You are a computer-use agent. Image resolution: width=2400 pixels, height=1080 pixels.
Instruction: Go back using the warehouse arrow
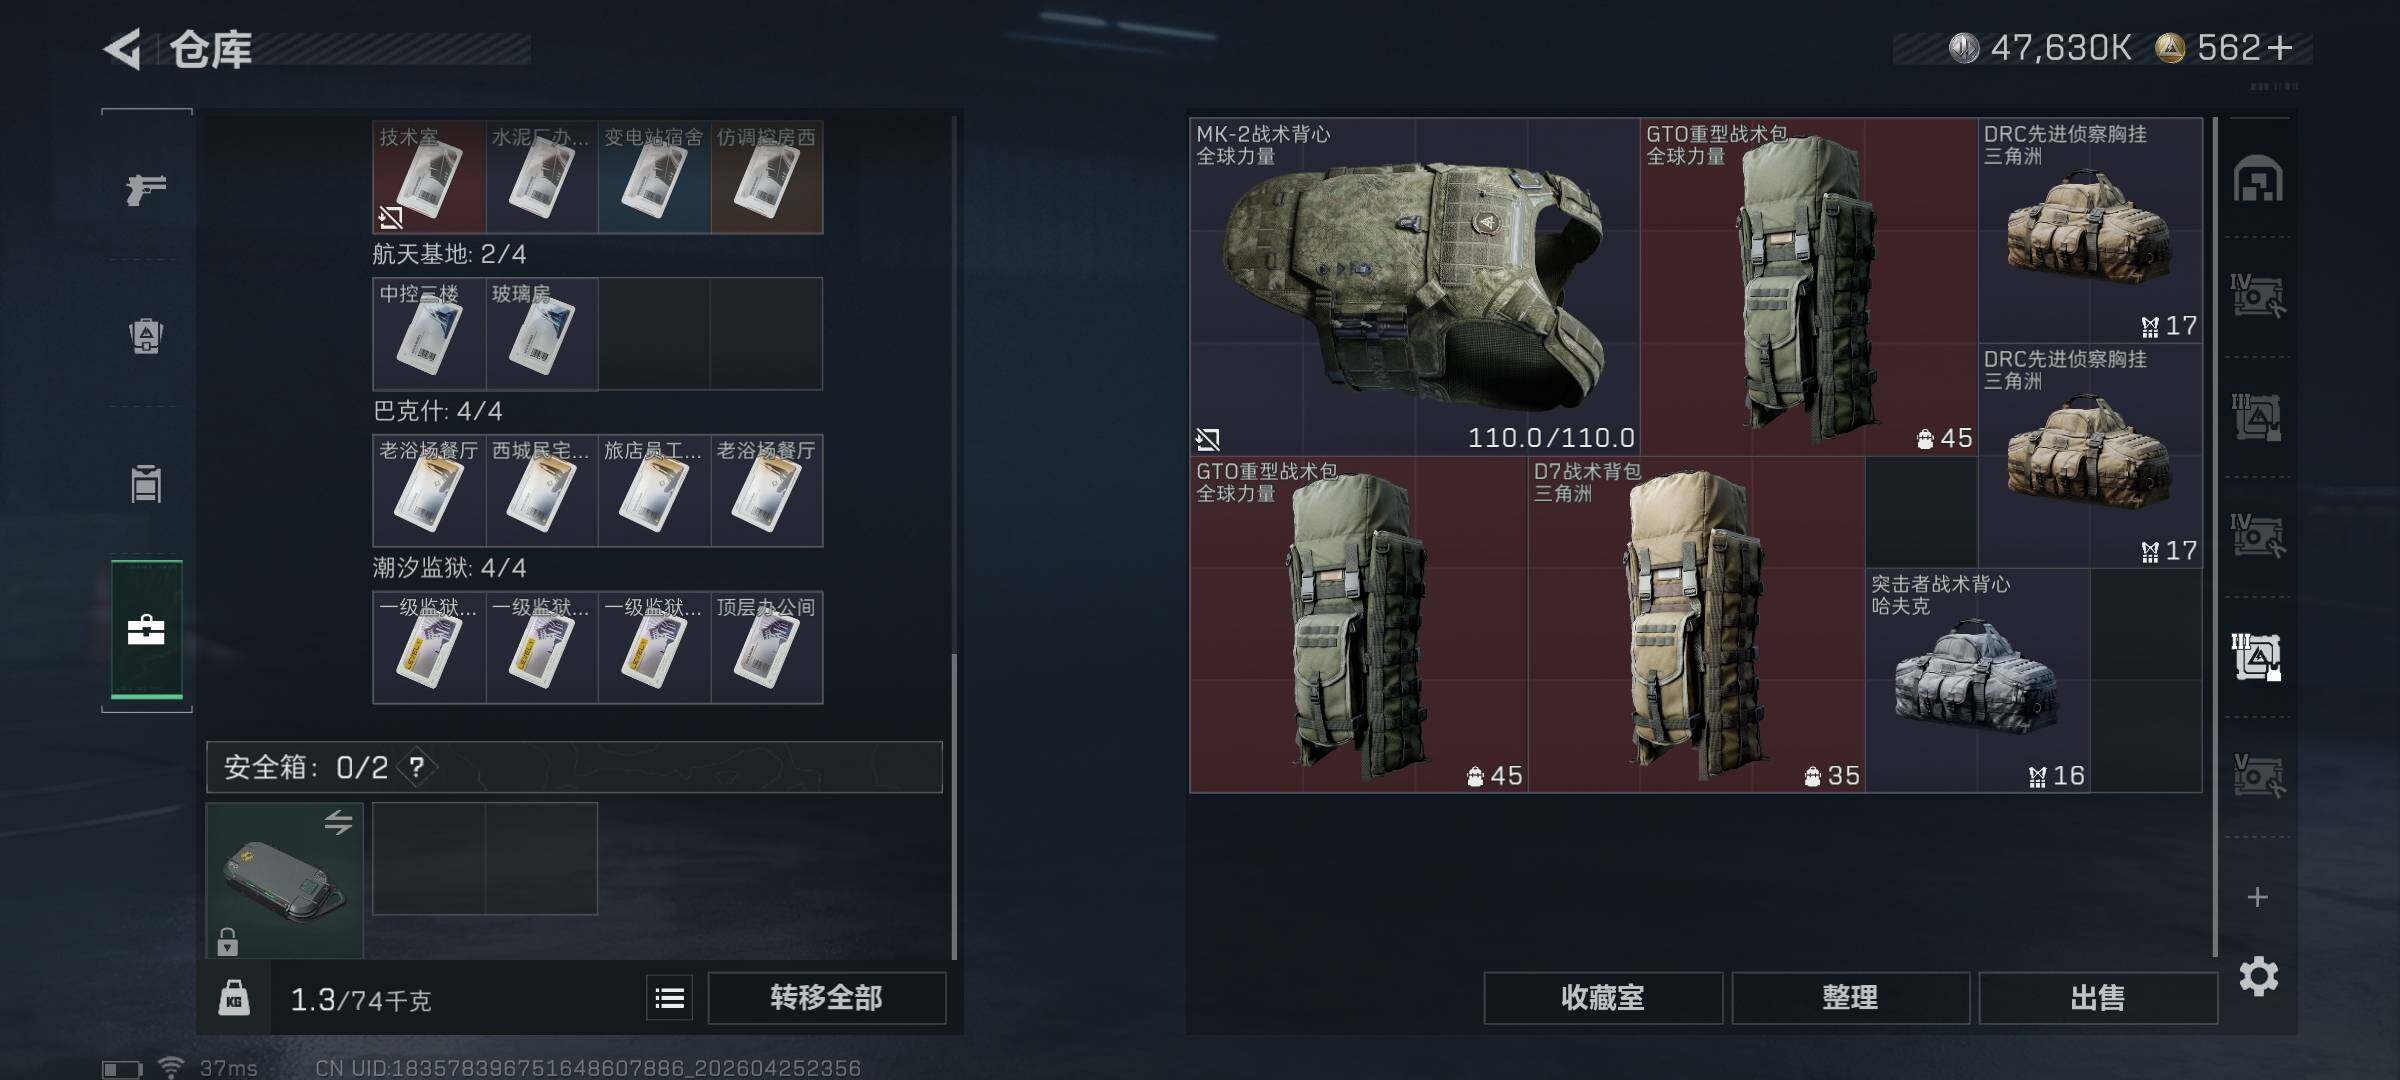[122, 48]
